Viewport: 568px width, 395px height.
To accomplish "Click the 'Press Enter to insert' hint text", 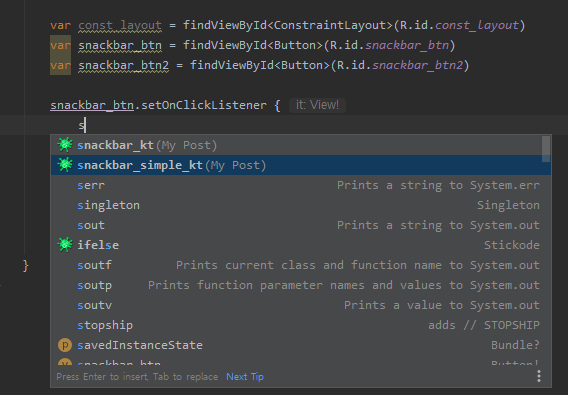I will pos(137,377).
